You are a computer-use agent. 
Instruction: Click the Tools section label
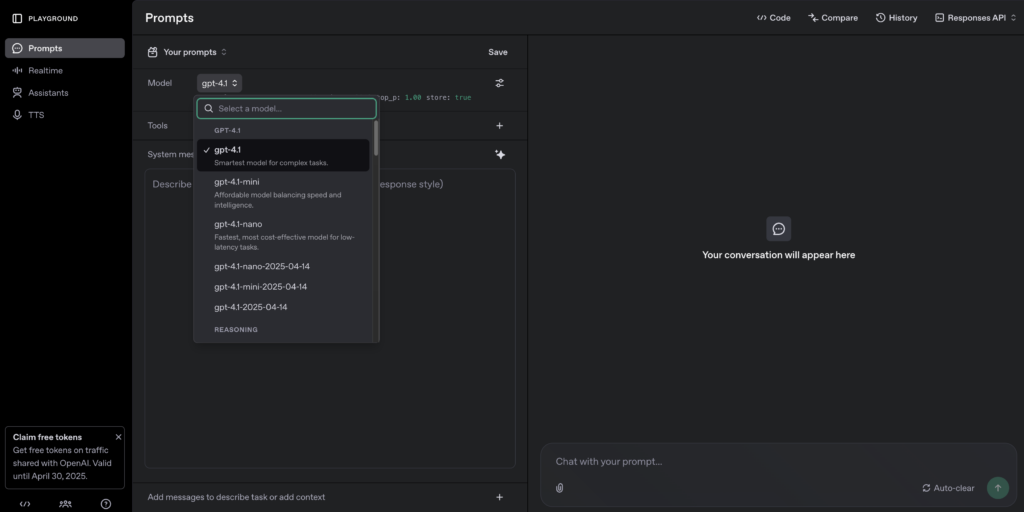tap(157, 125)
